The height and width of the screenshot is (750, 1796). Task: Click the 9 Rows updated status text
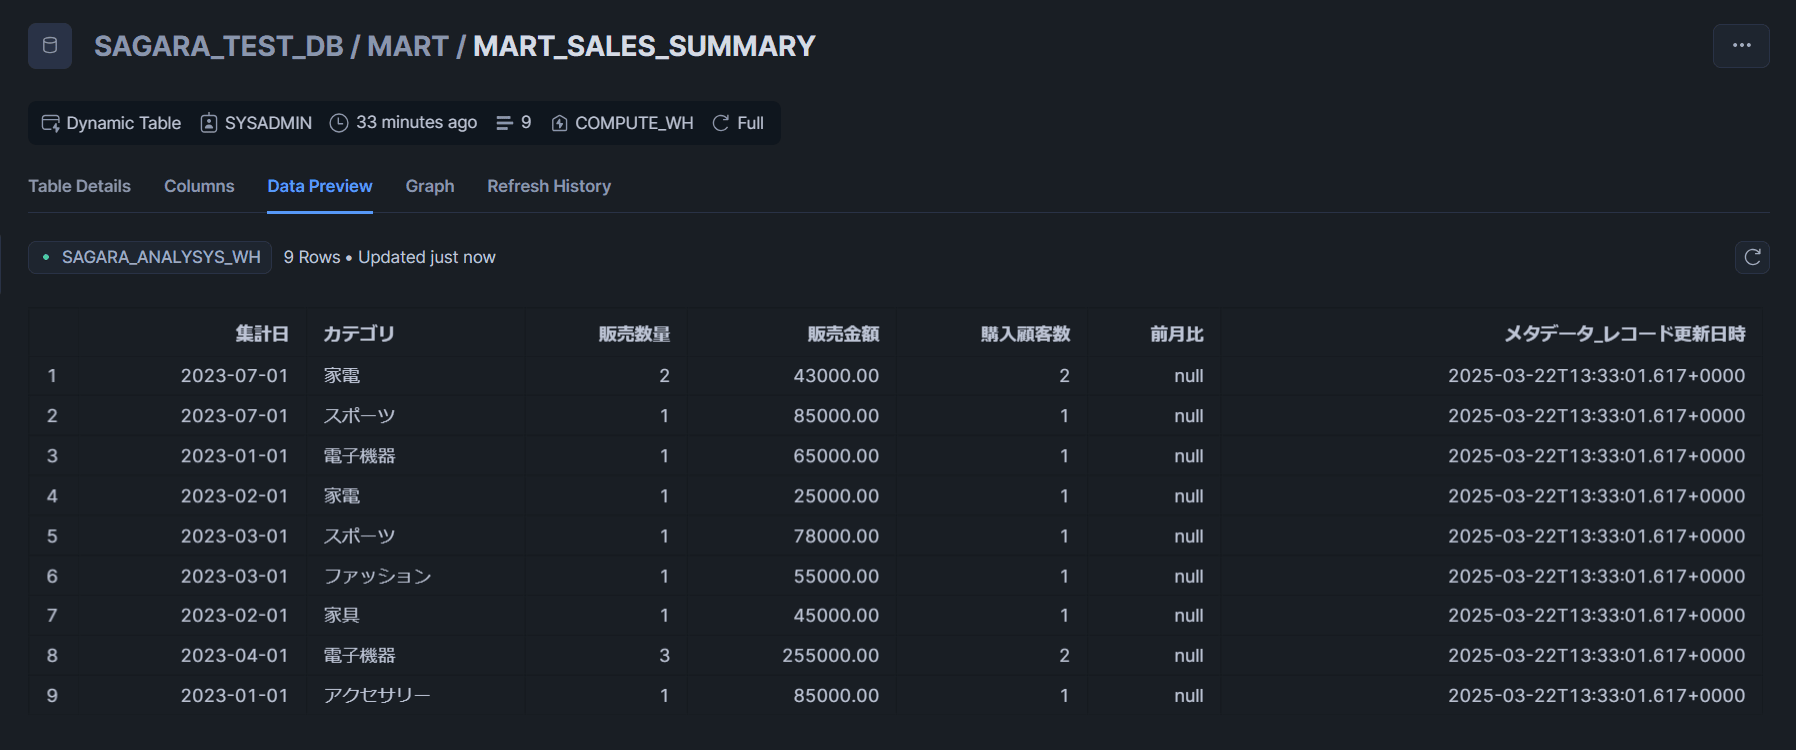pos(389,257)
